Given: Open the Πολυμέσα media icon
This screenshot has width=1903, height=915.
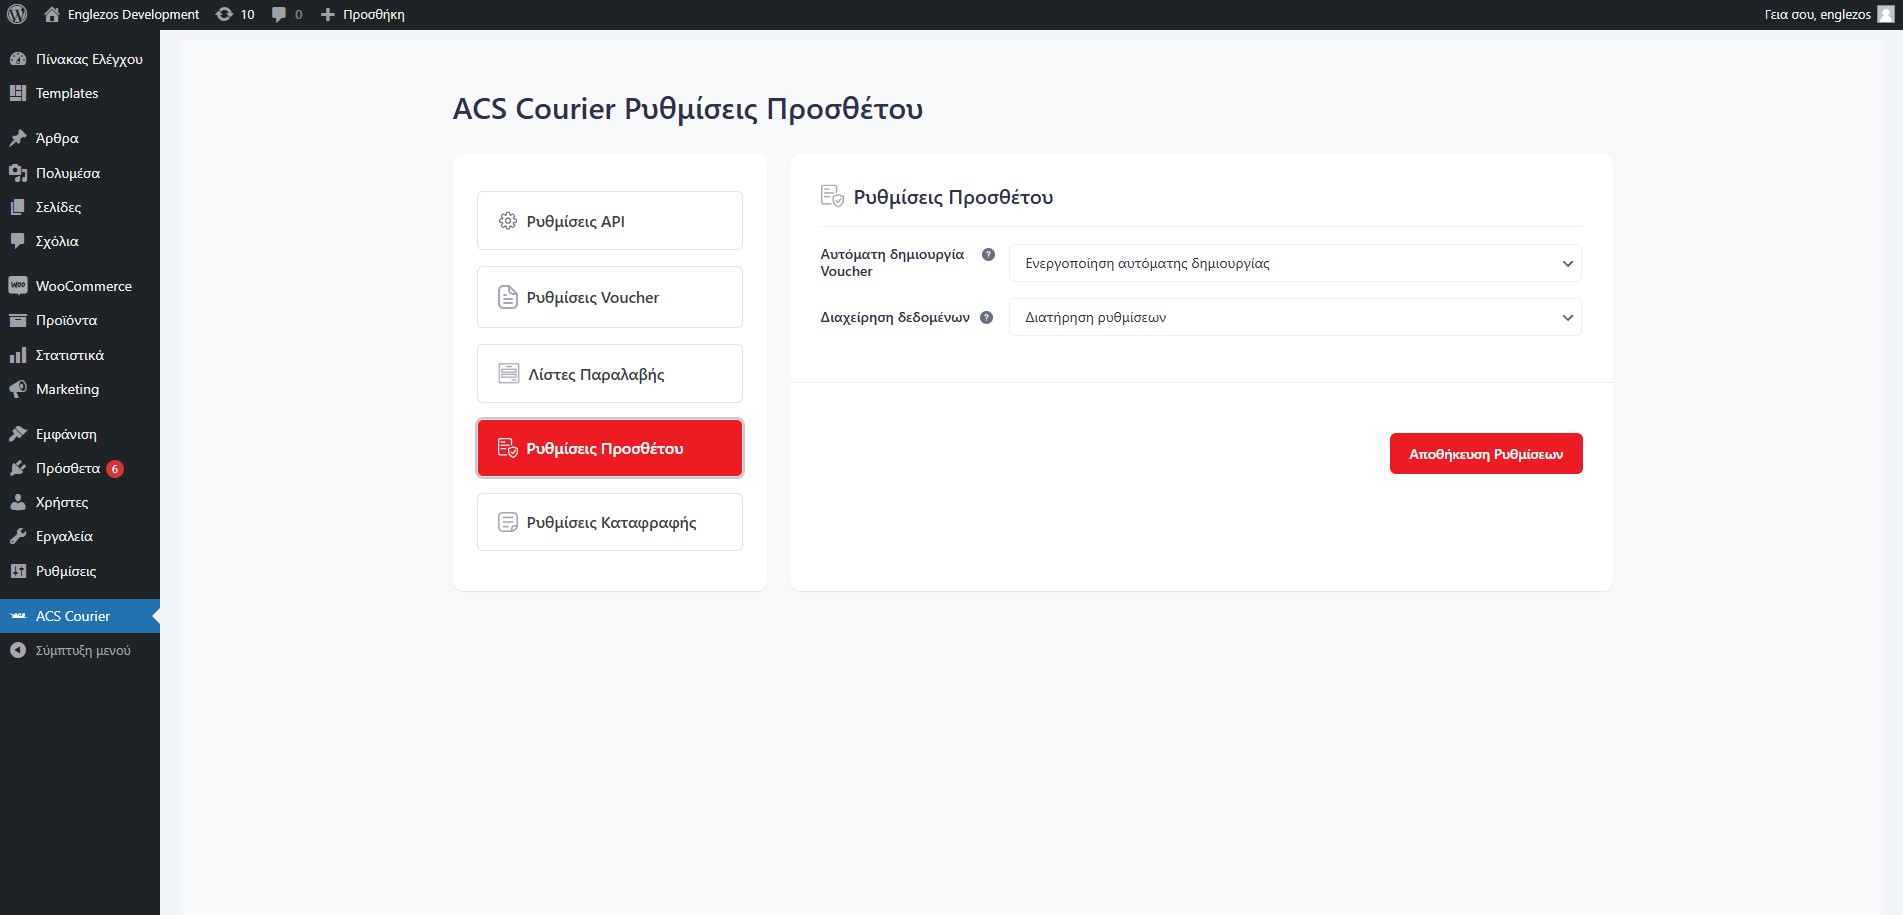Looking at the screenshot, I should pyautogui.click(x=18, y=173).
